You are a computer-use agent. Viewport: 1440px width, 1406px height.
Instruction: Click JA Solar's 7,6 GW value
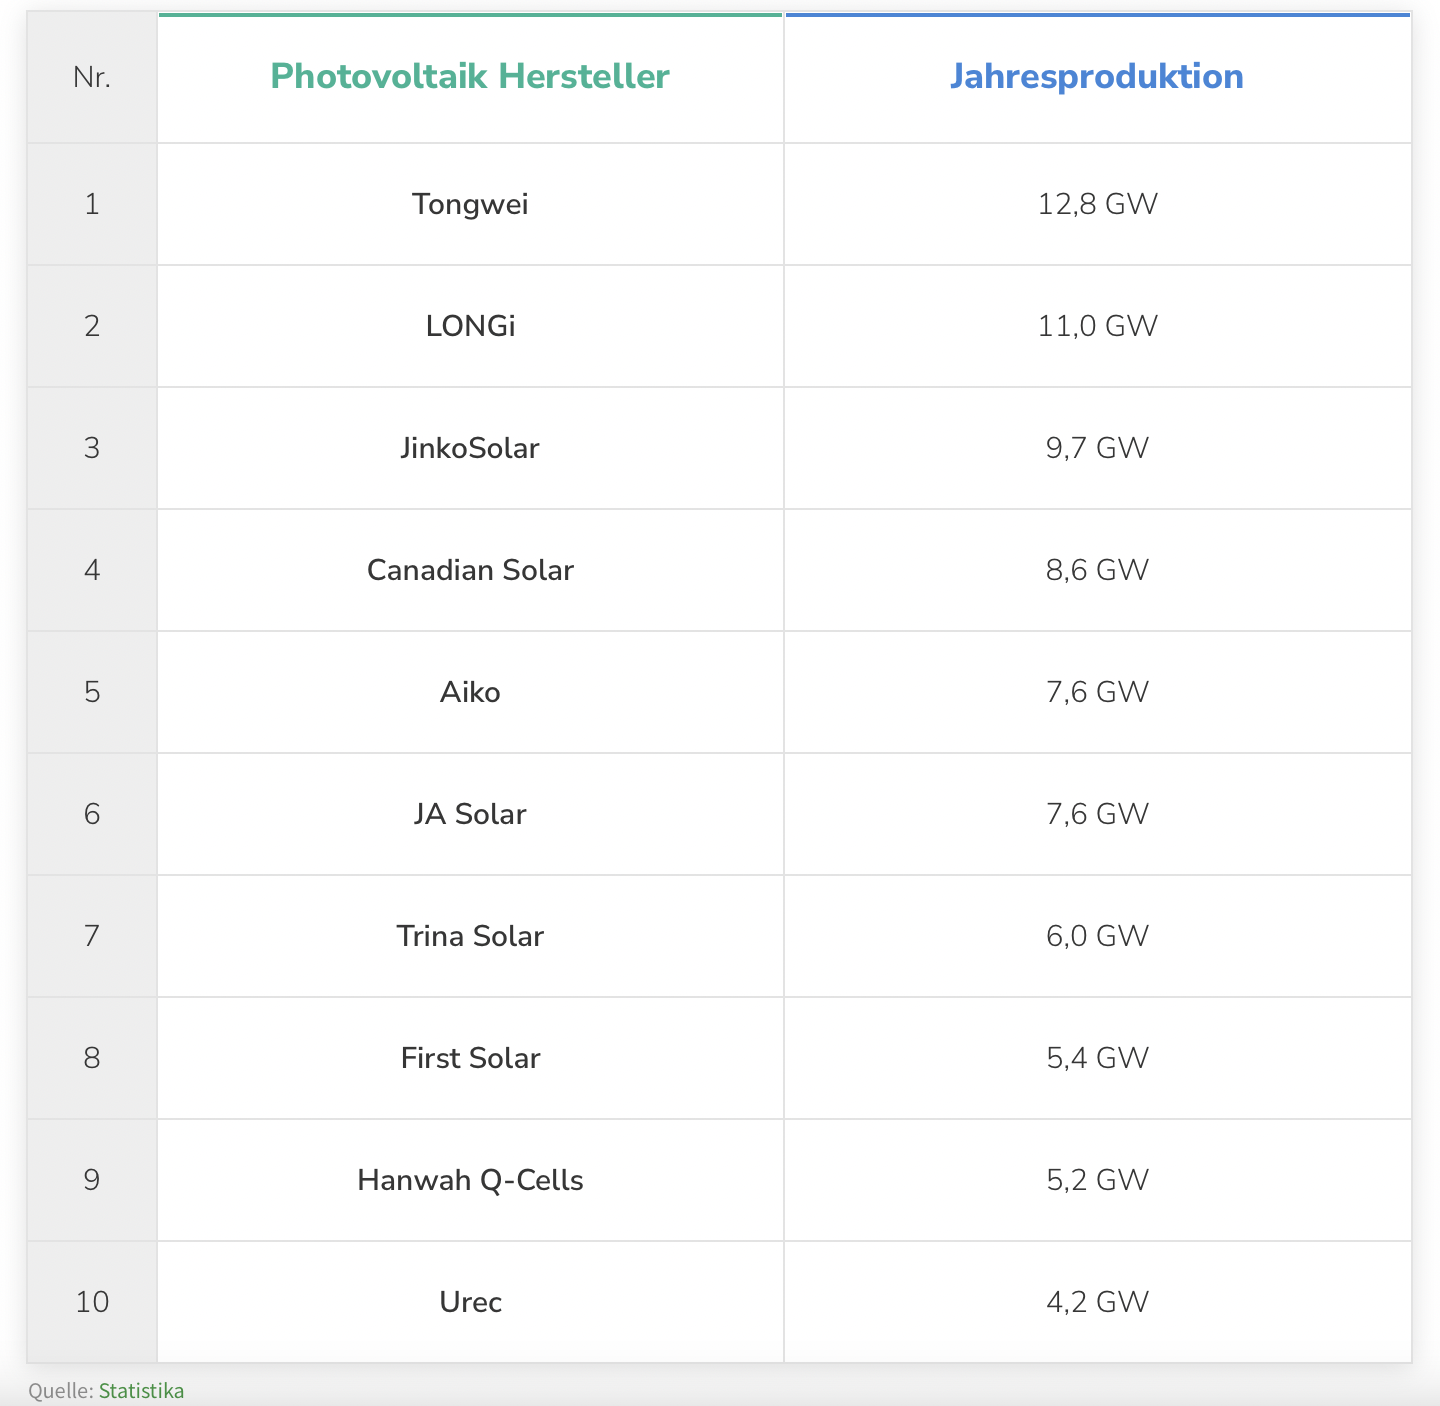pos(1097,814)
